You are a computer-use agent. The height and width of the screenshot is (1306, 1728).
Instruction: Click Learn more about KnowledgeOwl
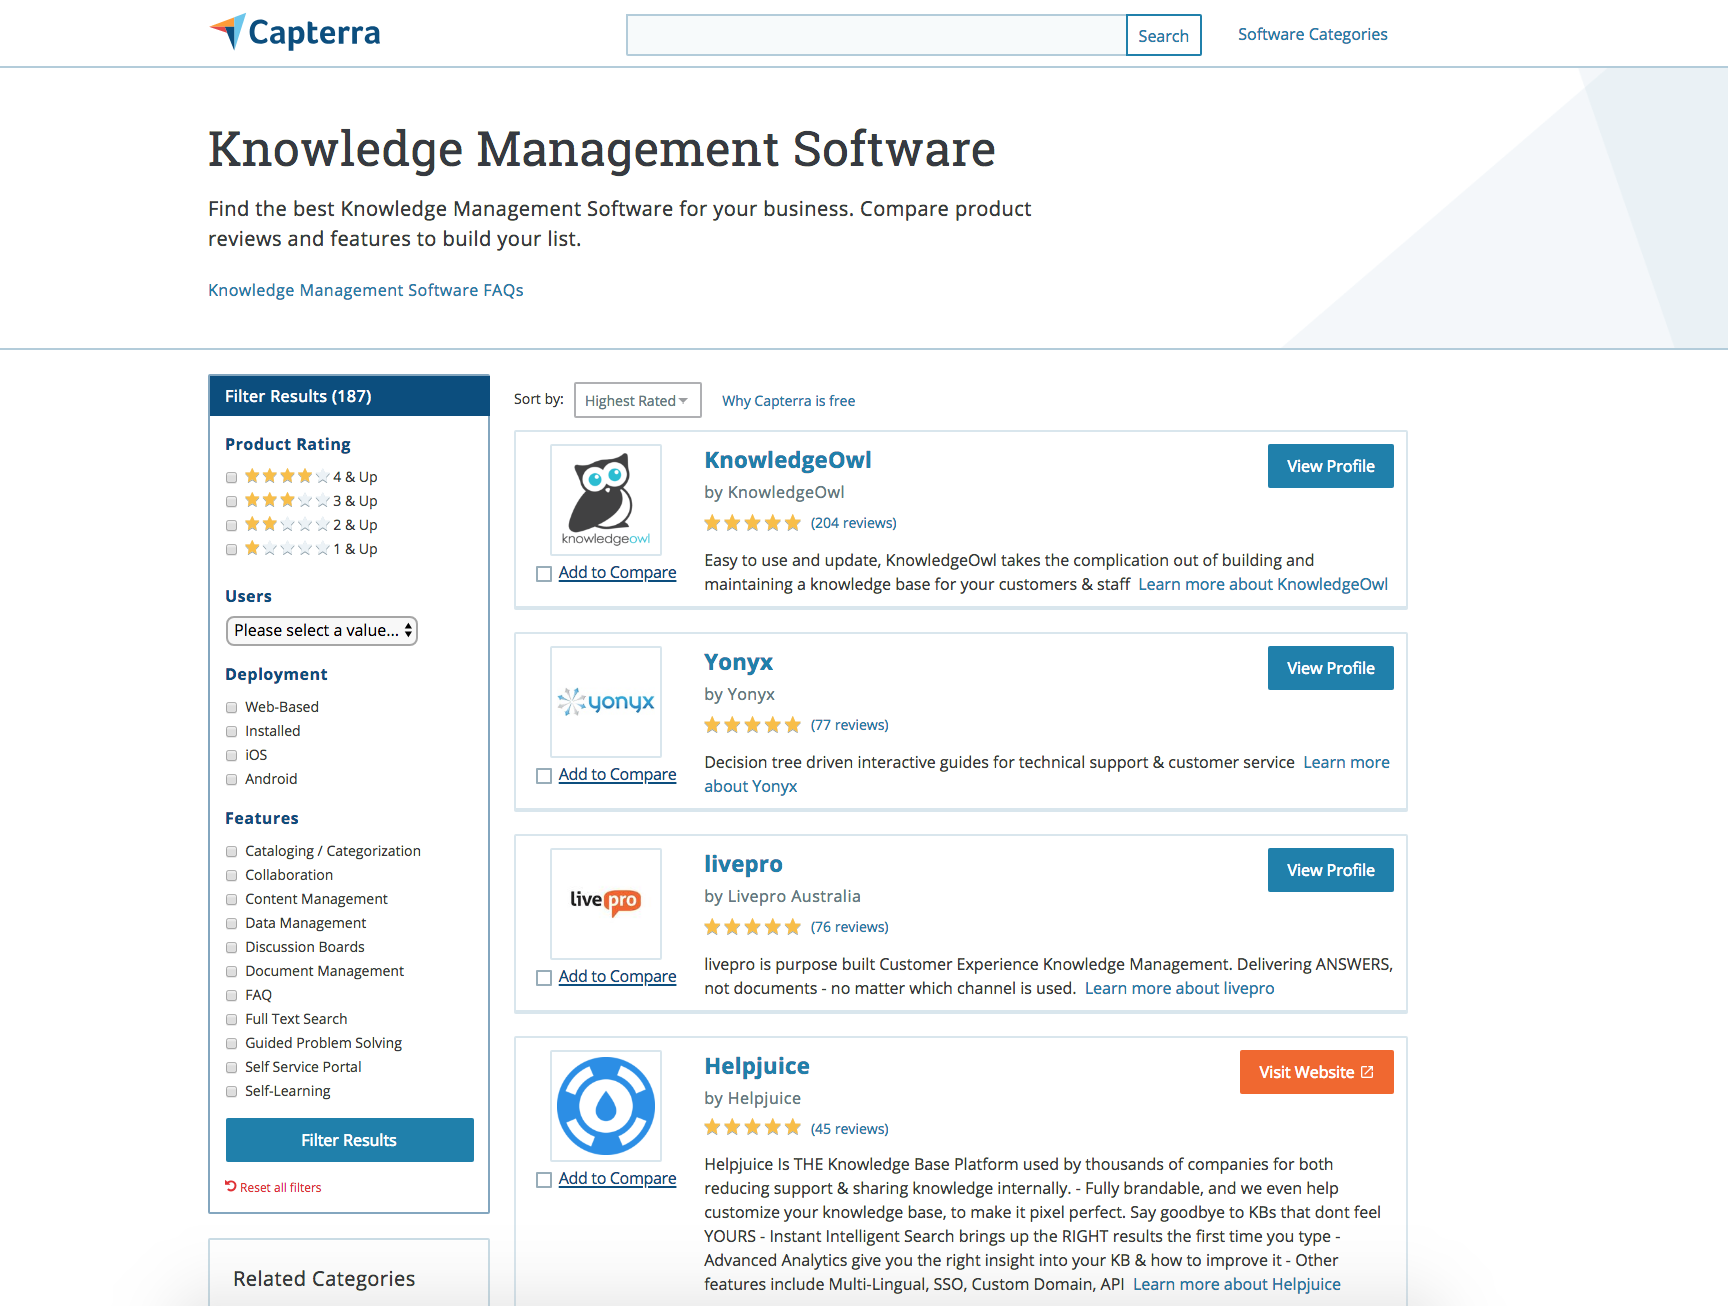click(1263, 584)
